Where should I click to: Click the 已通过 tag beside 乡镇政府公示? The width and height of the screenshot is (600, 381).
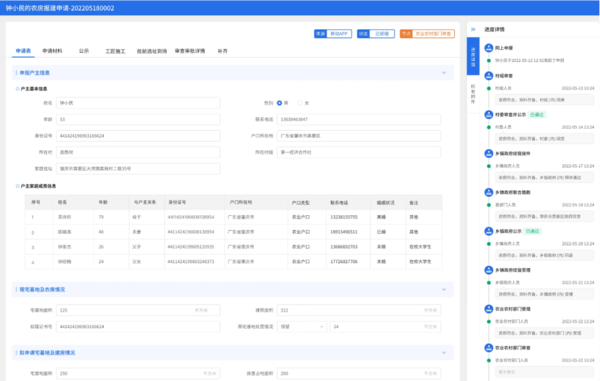(x=532, y=231)
